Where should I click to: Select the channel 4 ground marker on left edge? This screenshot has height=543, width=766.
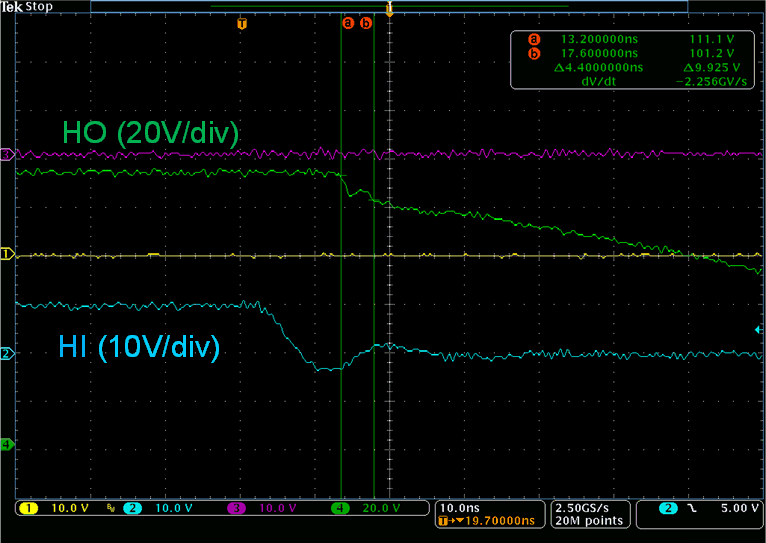click(7, 444)
